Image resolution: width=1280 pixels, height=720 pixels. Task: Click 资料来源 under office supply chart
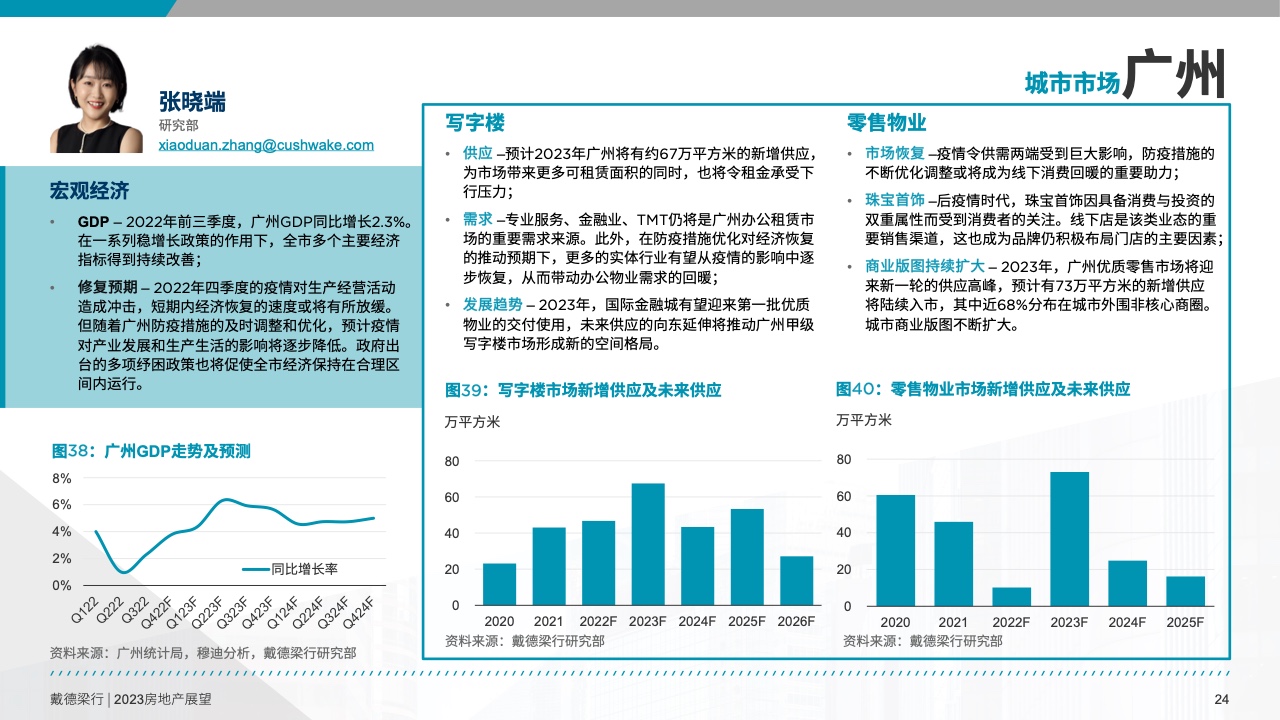[524, 641]
